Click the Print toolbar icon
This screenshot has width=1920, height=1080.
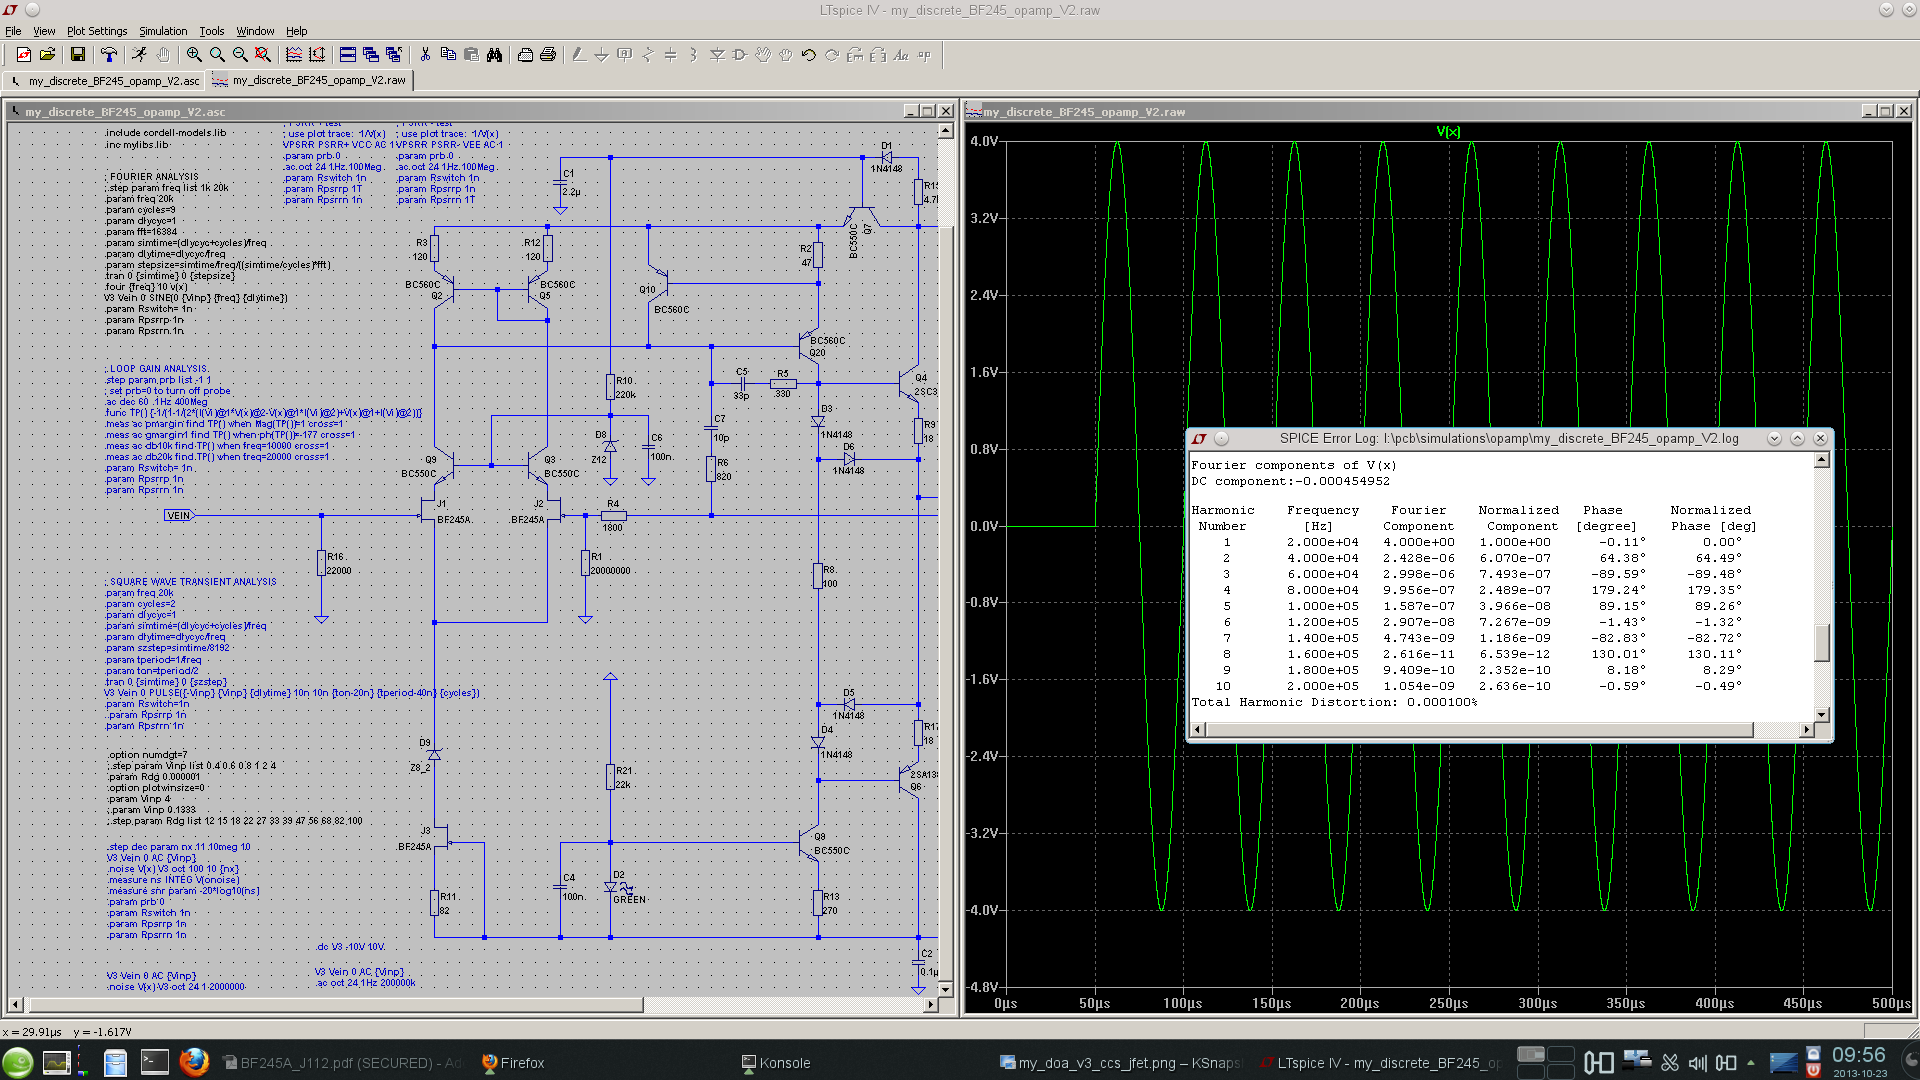coord(548,55)
